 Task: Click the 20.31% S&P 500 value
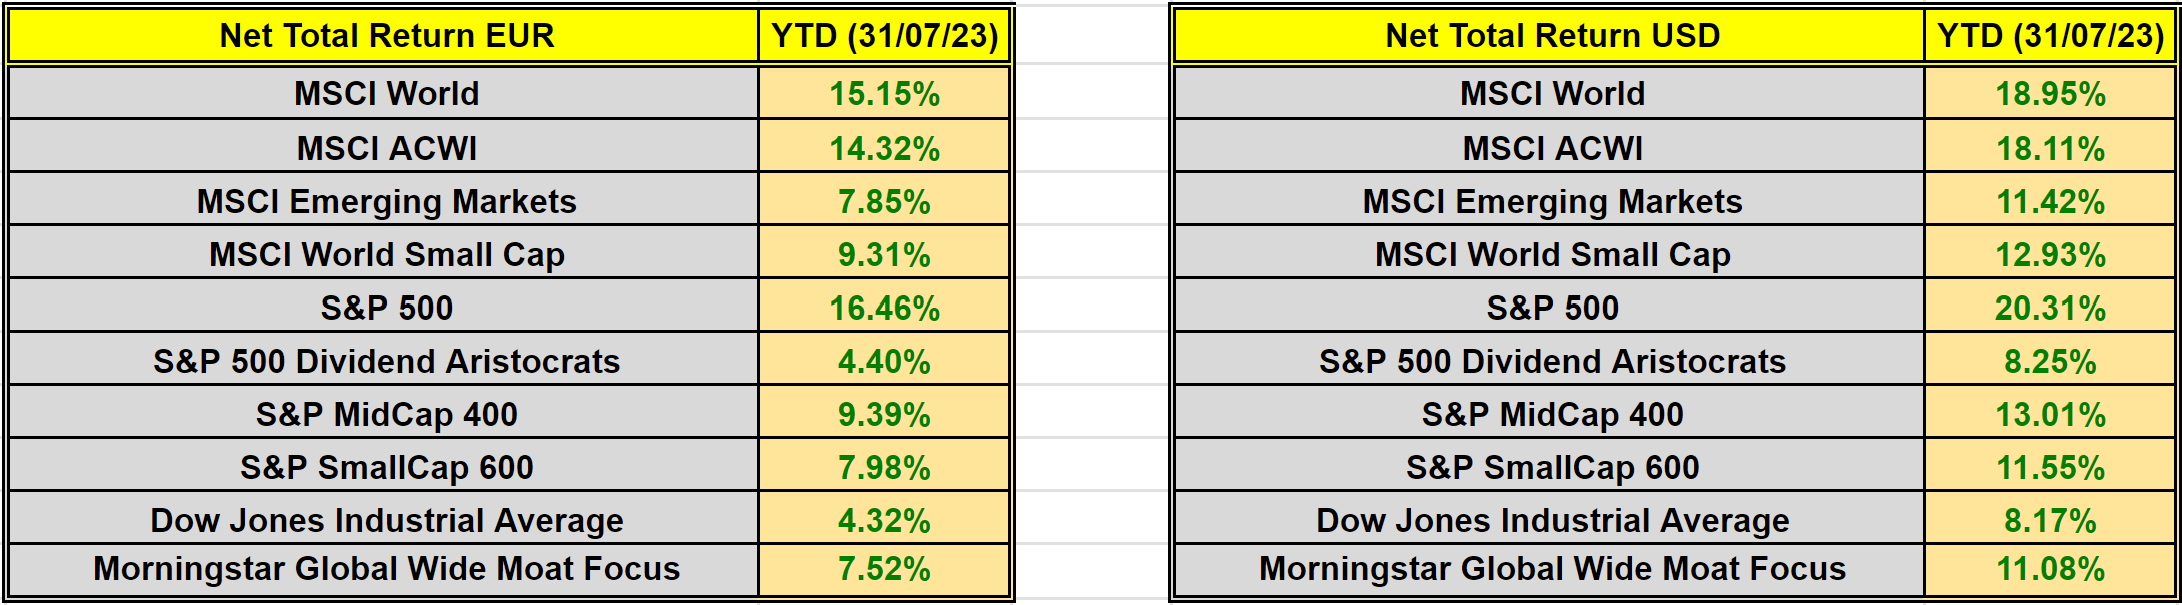point(2050,308)
